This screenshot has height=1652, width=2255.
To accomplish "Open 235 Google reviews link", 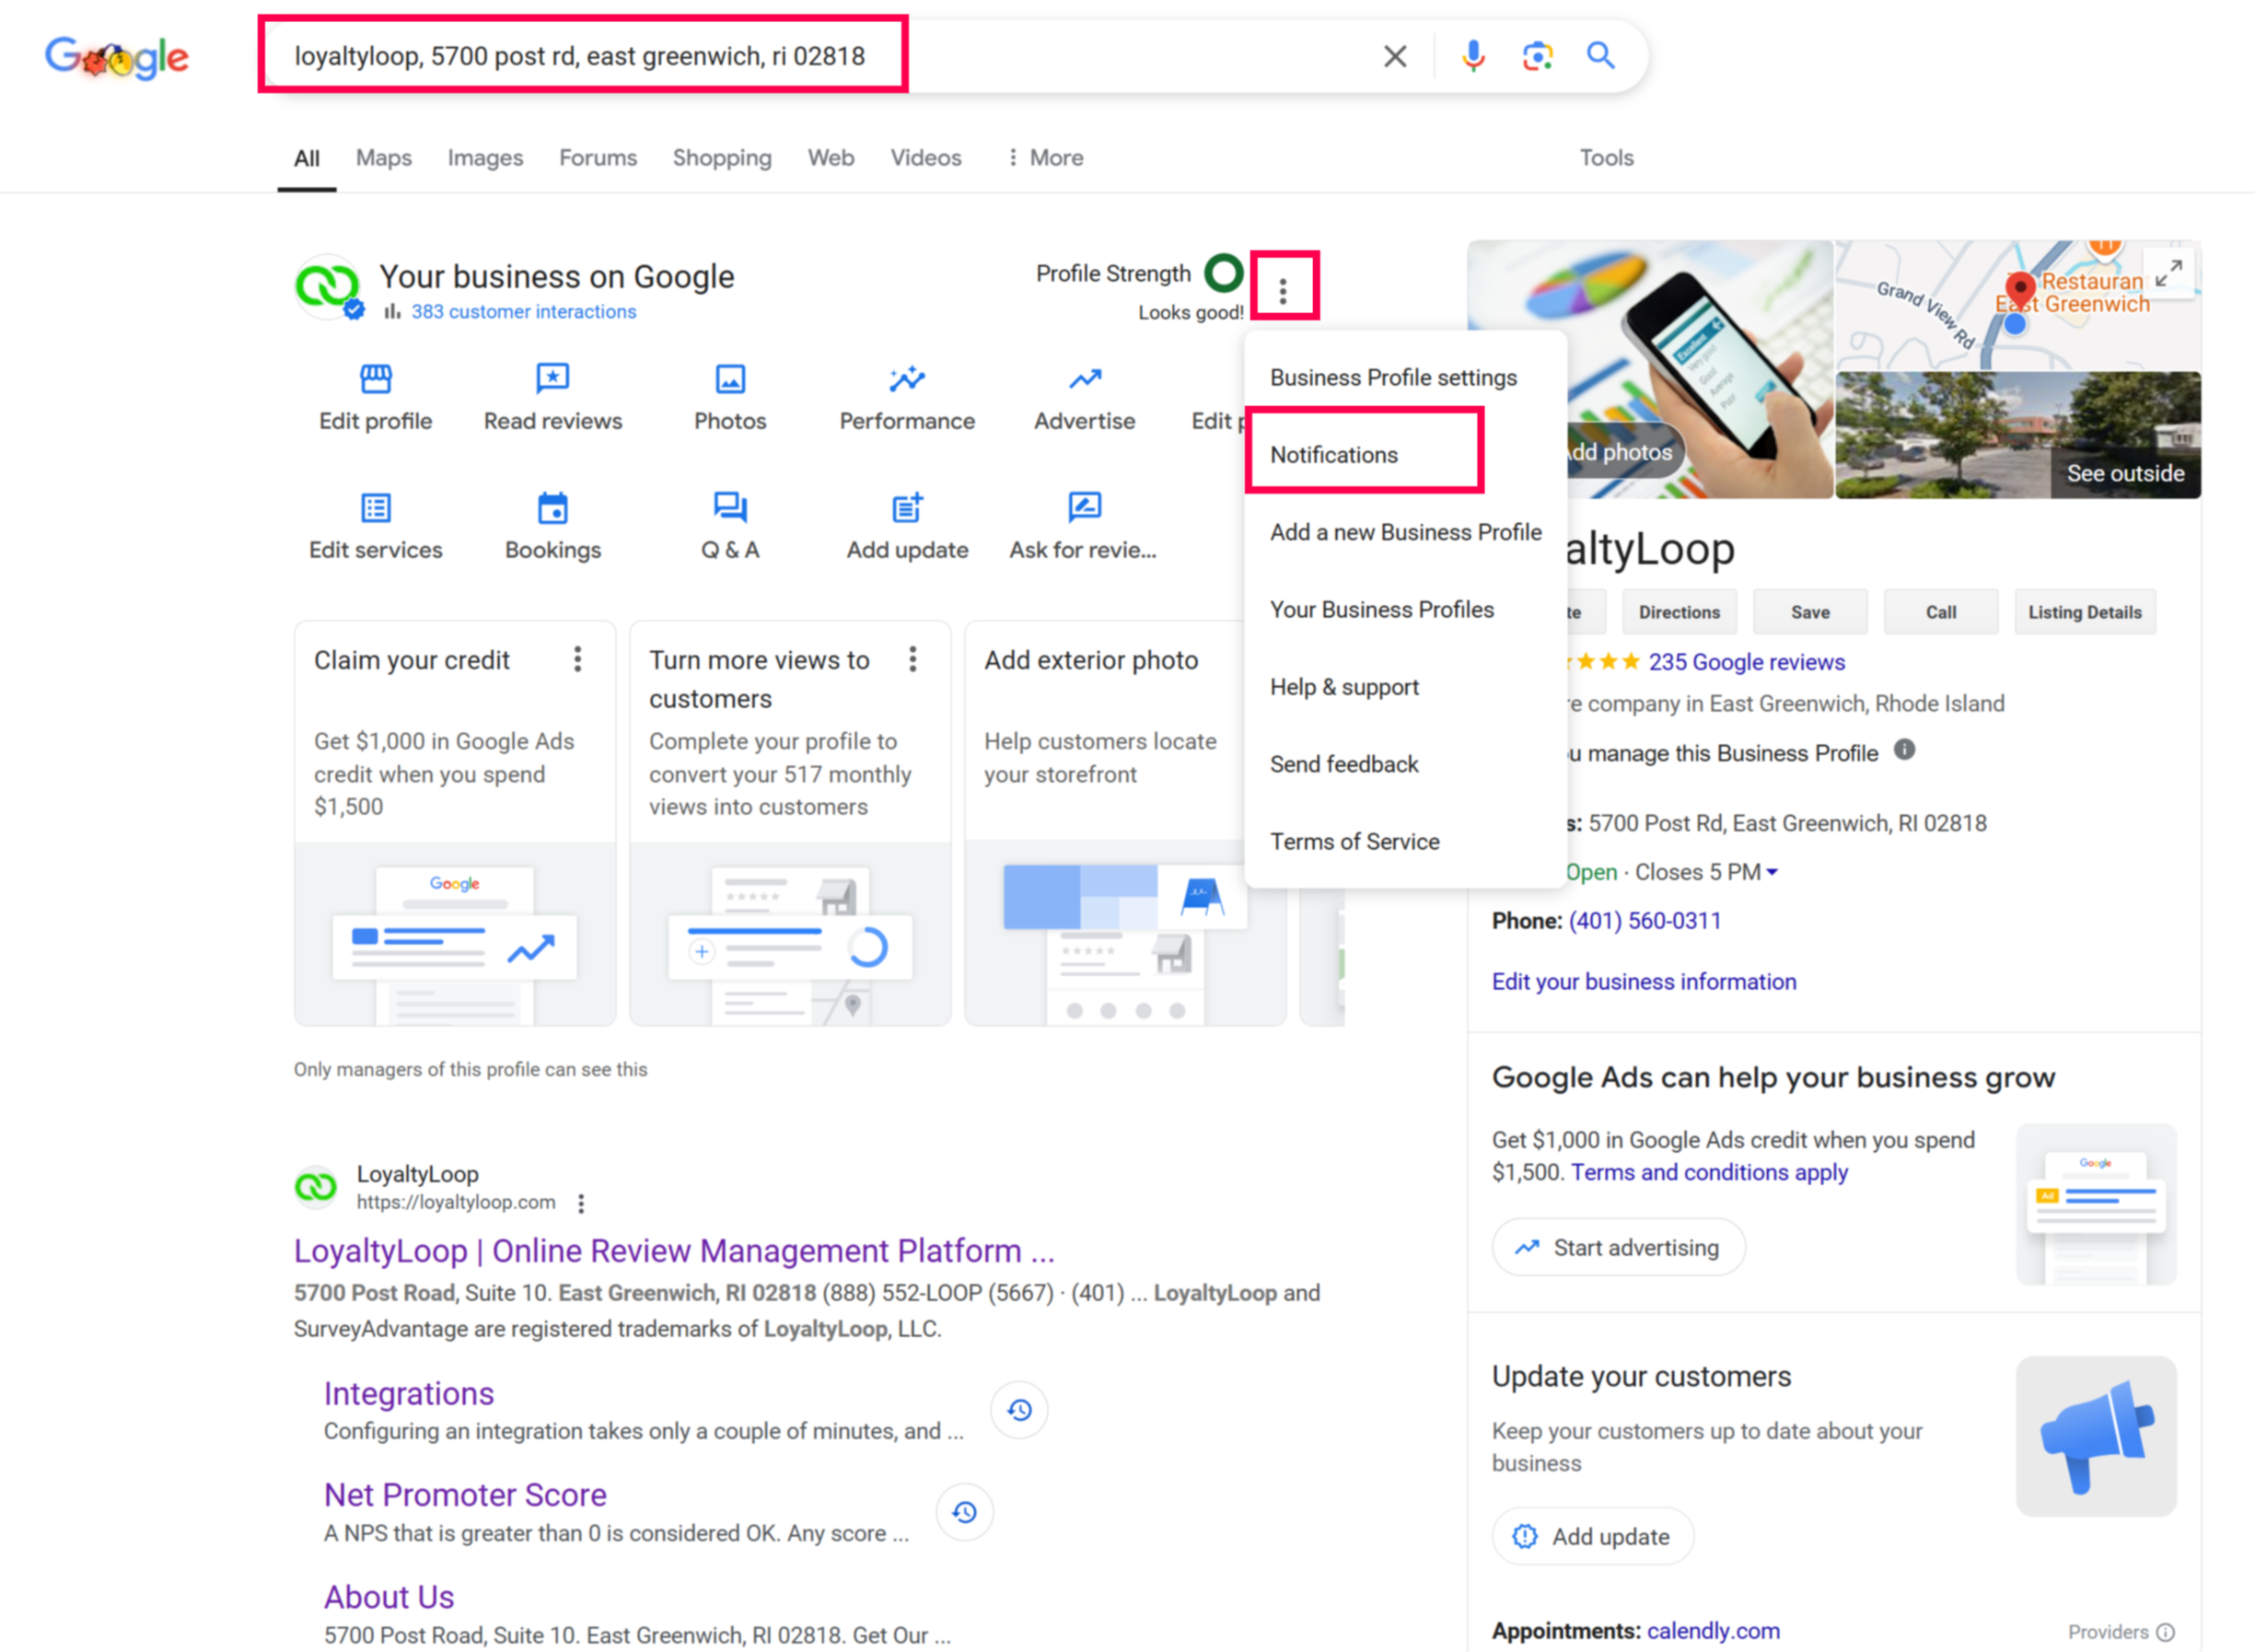I will 1745,662.
